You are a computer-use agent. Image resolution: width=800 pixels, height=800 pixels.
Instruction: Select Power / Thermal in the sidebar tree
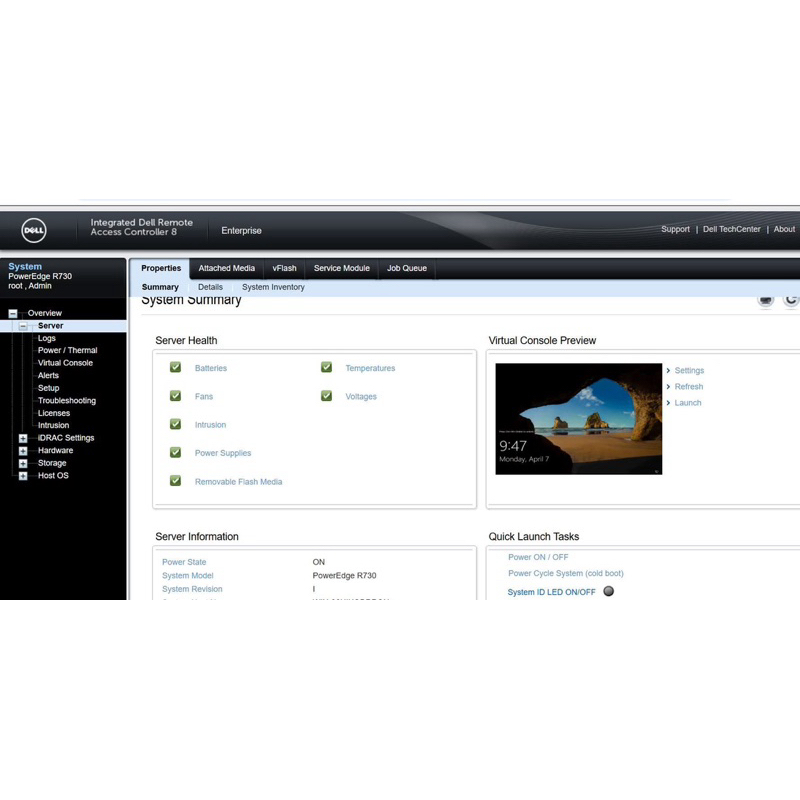[67, 351]
